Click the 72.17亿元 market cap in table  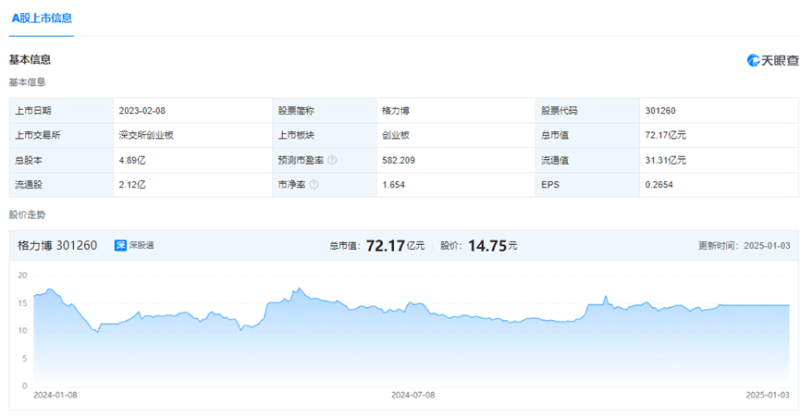click(666, 135)
